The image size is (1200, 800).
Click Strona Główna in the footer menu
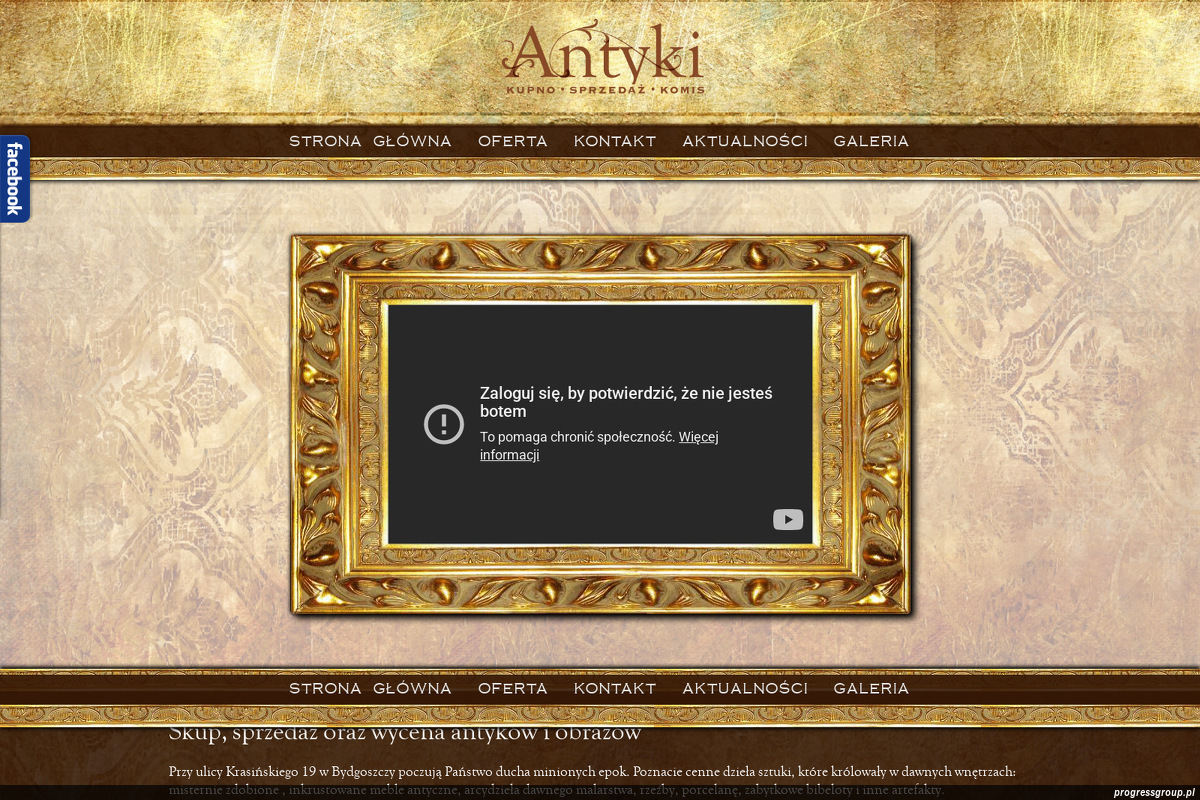pos(370,688)
